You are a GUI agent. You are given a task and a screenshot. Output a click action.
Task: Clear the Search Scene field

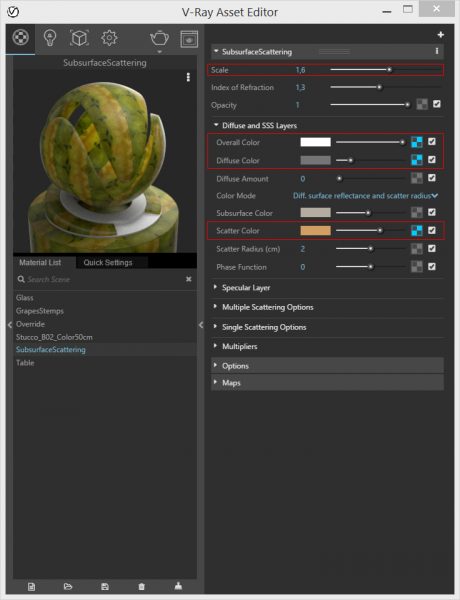(188, 279)
